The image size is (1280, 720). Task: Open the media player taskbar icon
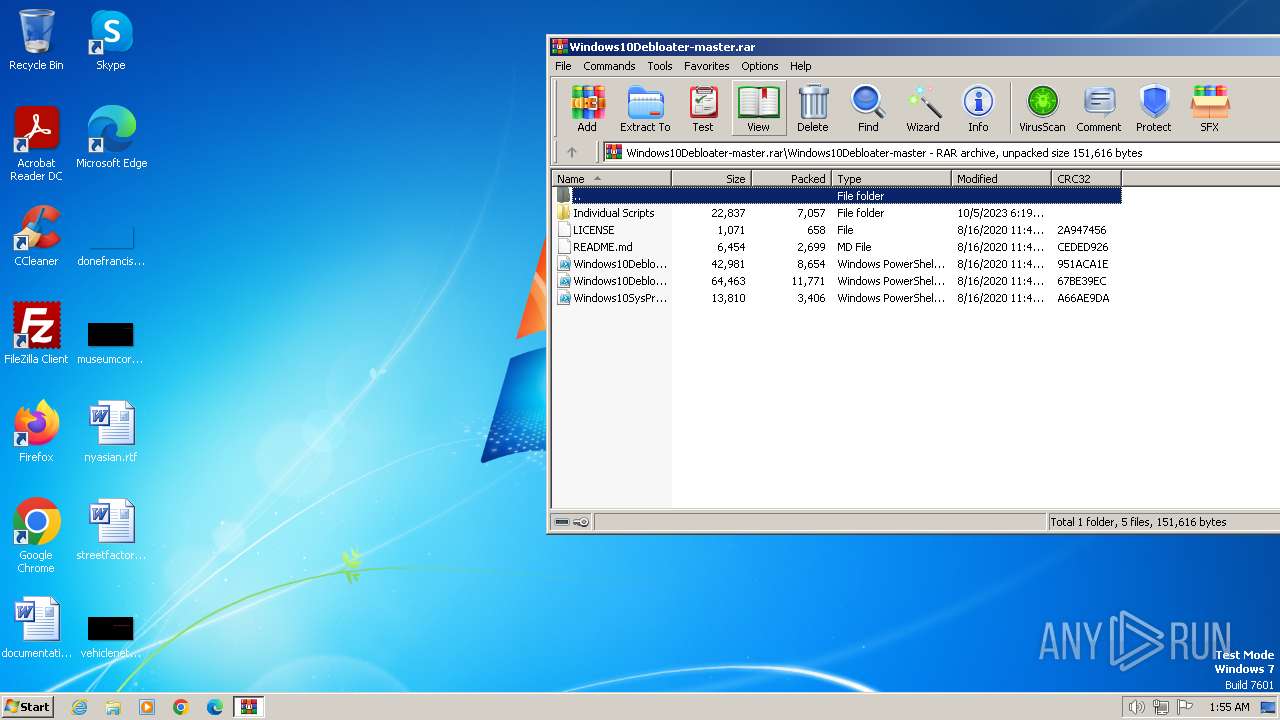pyautogui.click(x=147, y=707)
